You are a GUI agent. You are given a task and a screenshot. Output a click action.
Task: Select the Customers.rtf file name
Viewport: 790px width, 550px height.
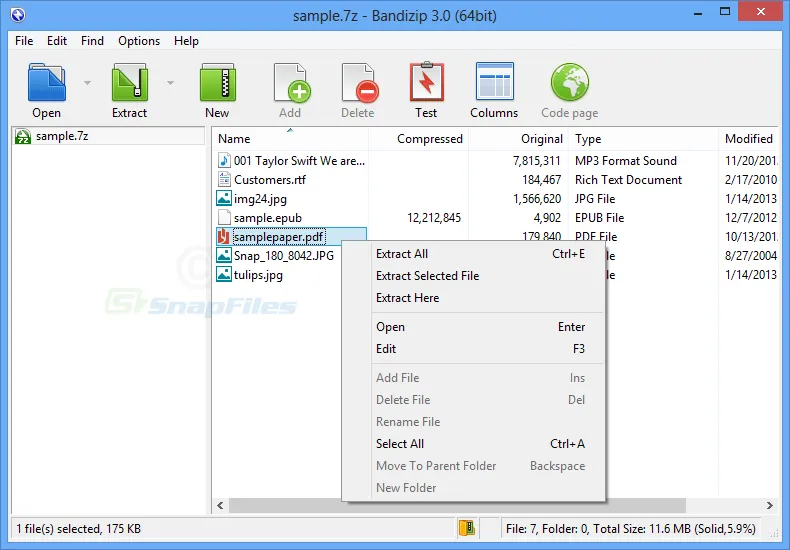270,180
